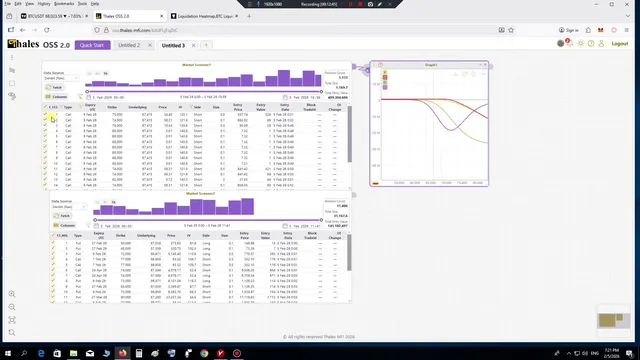Click the info icon in Graph1 title bar
Screen dimensions: 640x360
tap(380, 65)
